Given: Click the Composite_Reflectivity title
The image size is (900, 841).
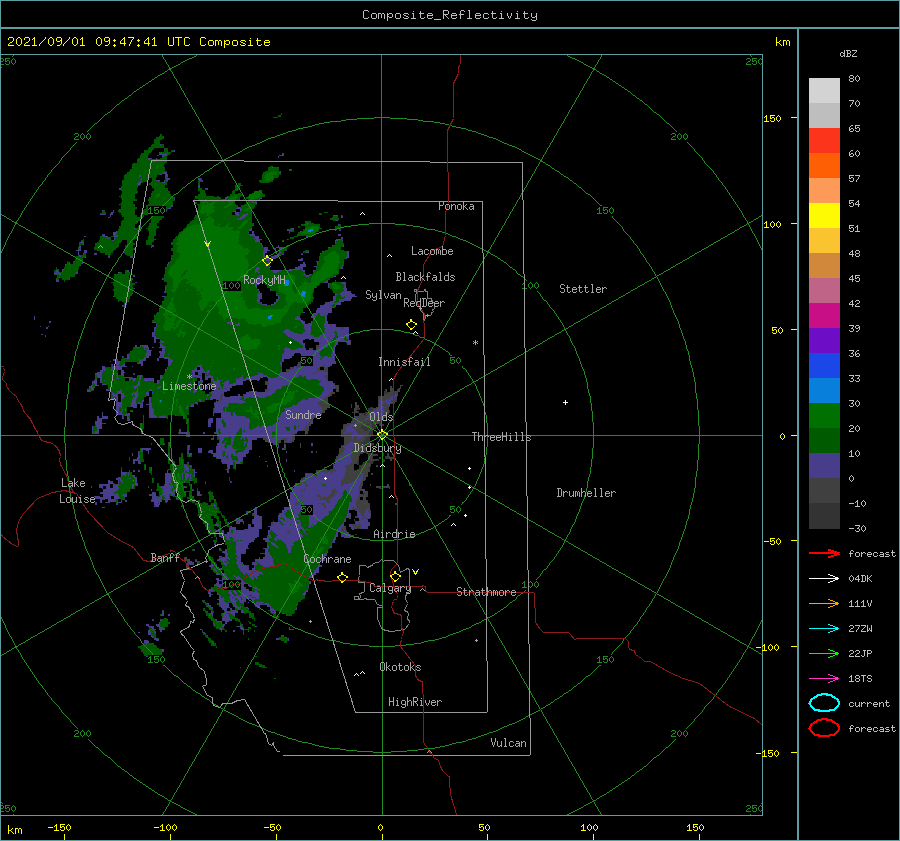Looking at the screenshot, I should click(450, 15).
